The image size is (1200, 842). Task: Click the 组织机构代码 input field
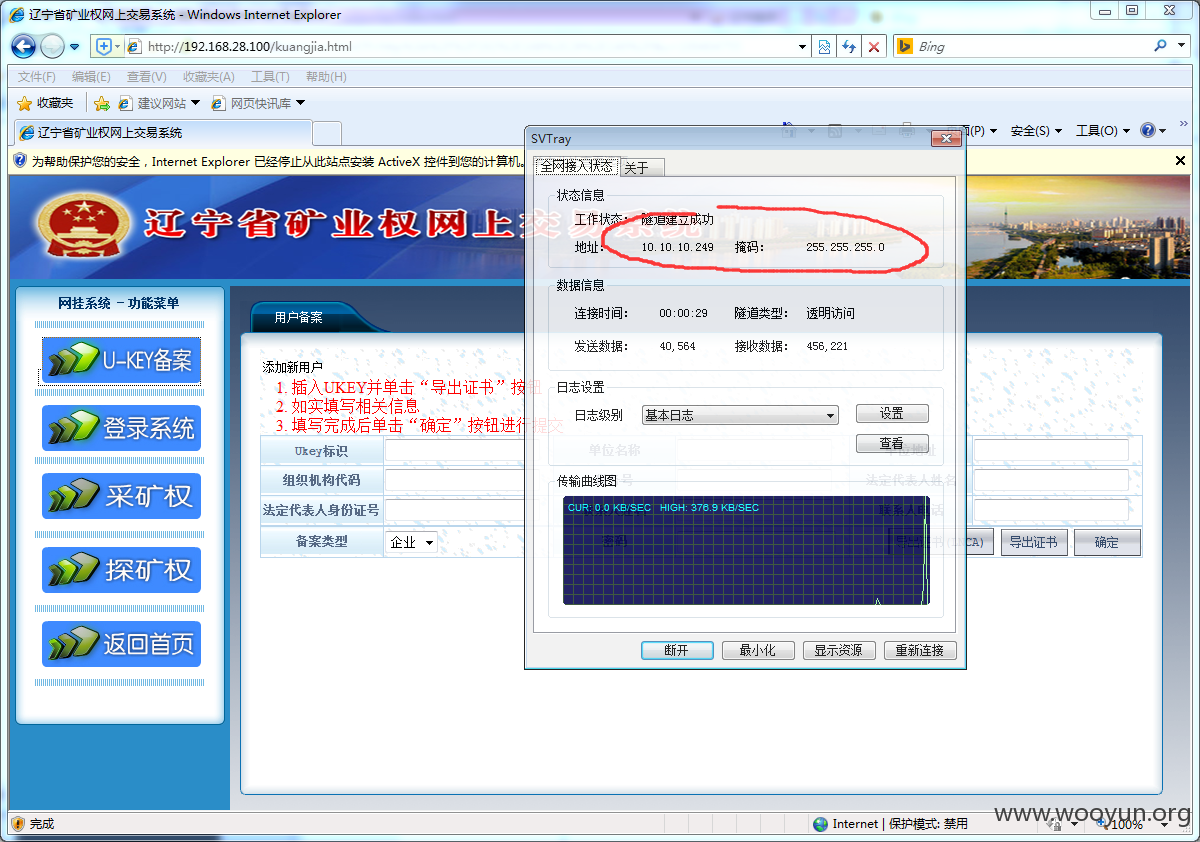455,480
